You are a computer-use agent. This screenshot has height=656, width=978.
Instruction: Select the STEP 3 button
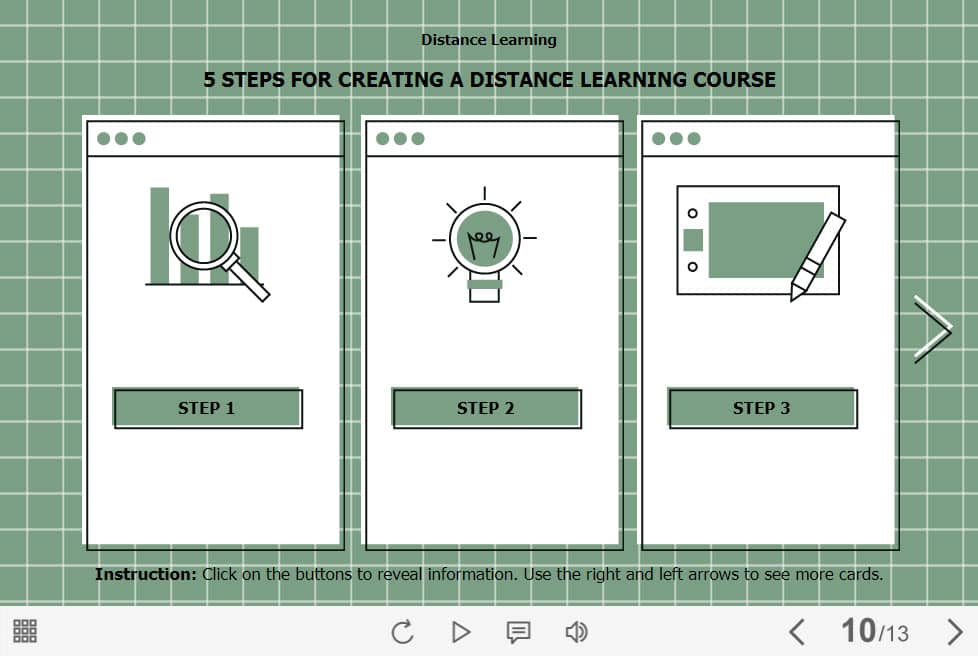762,408
